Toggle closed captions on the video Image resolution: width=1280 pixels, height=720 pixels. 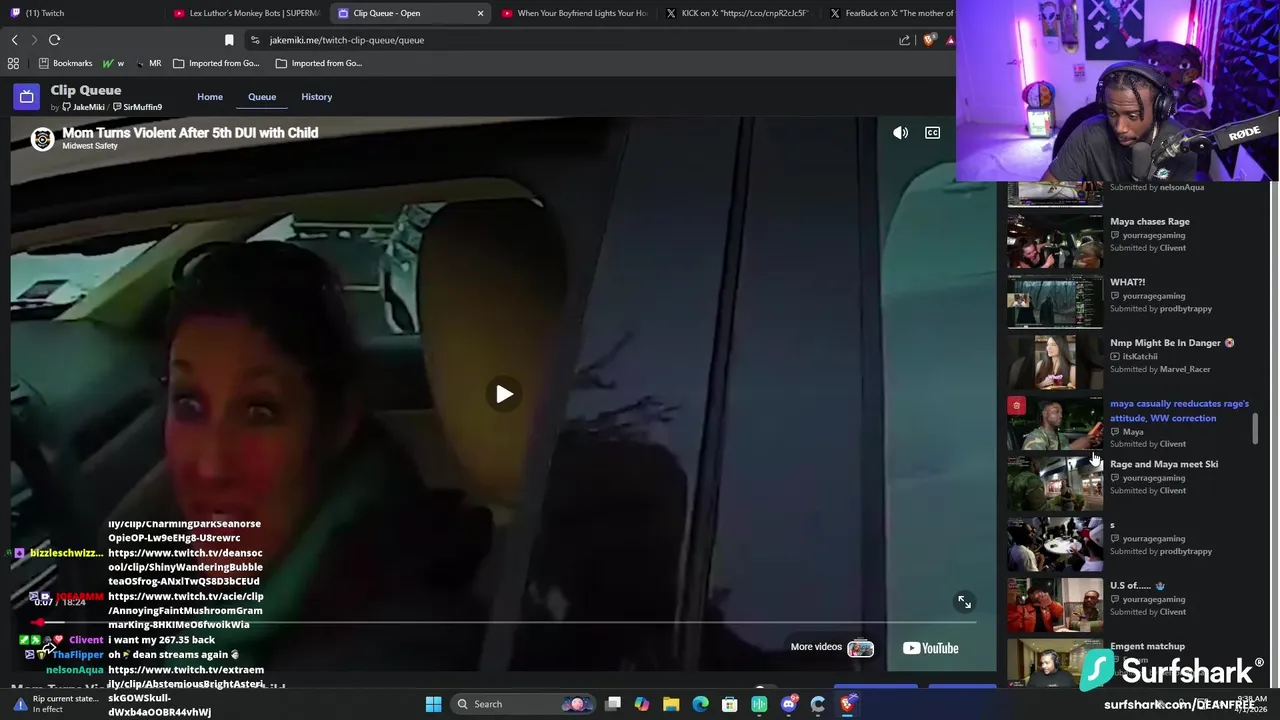[932, 133]
